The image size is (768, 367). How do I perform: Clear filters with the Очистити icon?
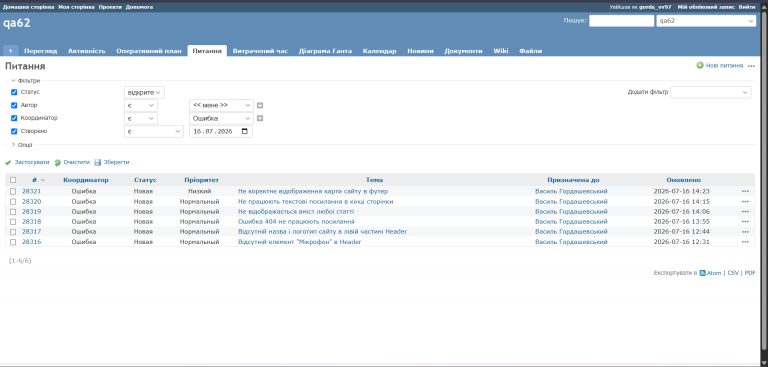coord(57,163)
